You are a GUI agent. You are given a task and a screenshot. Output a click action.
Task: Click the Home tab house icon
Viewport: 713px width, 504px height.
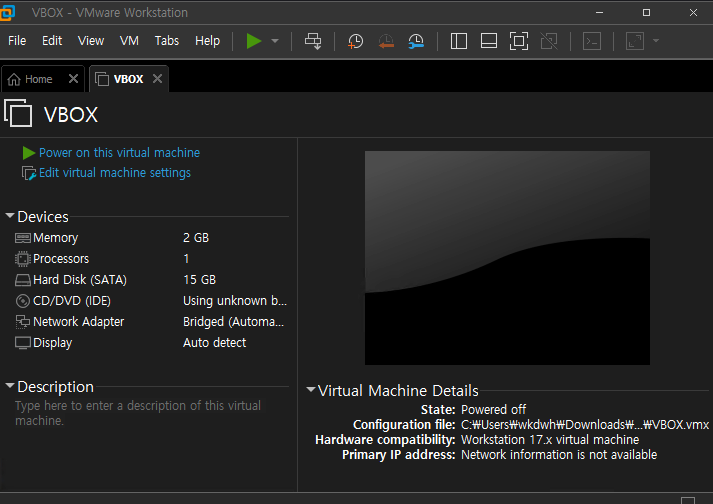[14, 79]
